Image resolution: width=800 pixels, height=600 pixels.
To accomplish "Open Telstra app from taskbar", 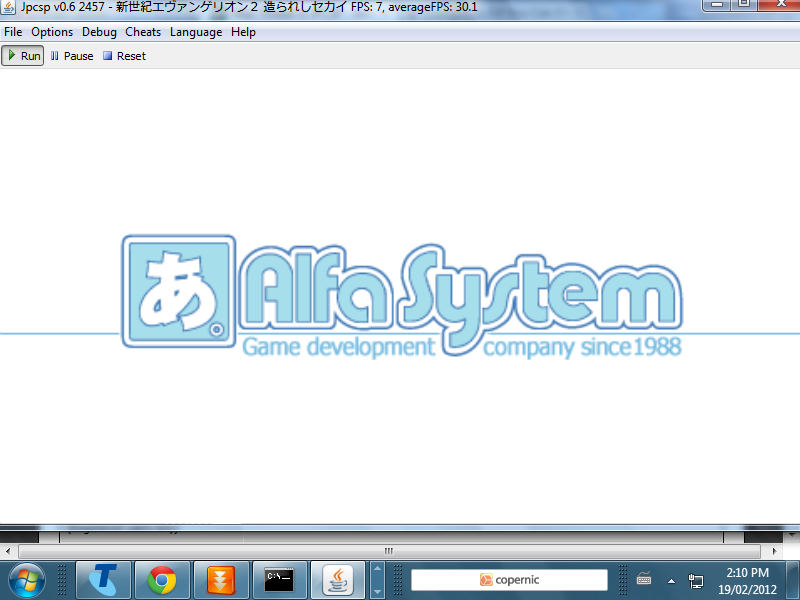I will 104,580.
